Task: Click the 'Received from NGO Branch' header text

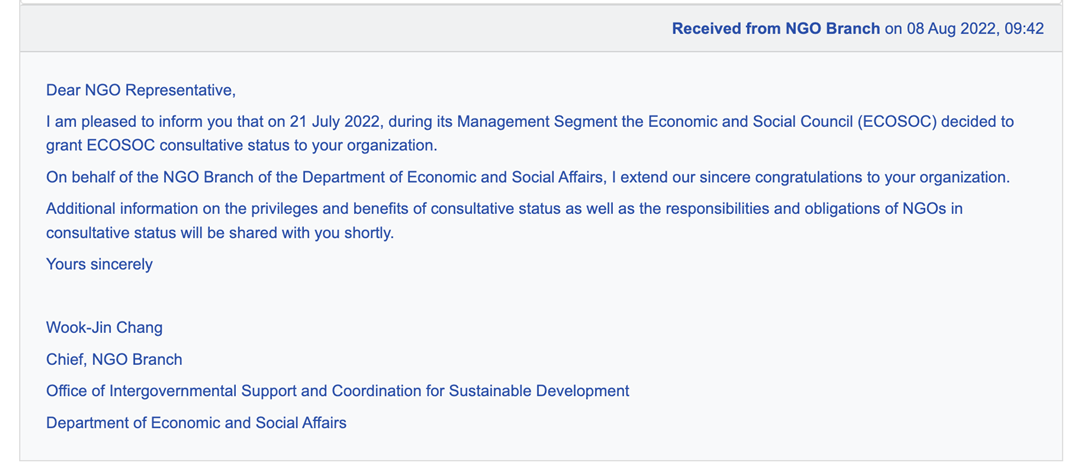Action: (776, 29)
